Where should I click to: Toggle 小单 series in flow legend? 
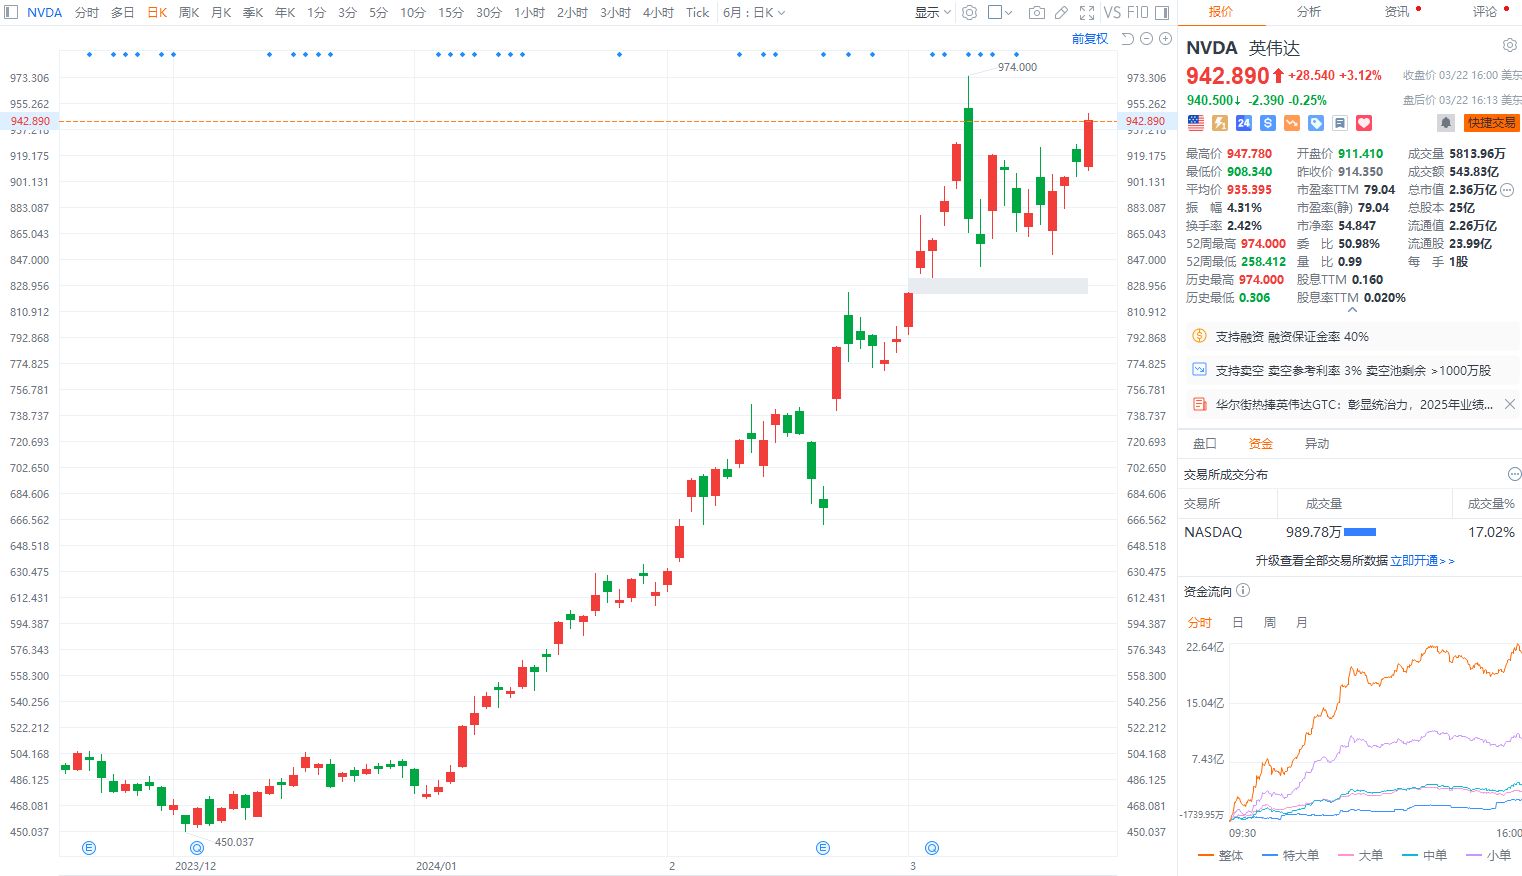pyautogui.click(x=1488, y=855)
